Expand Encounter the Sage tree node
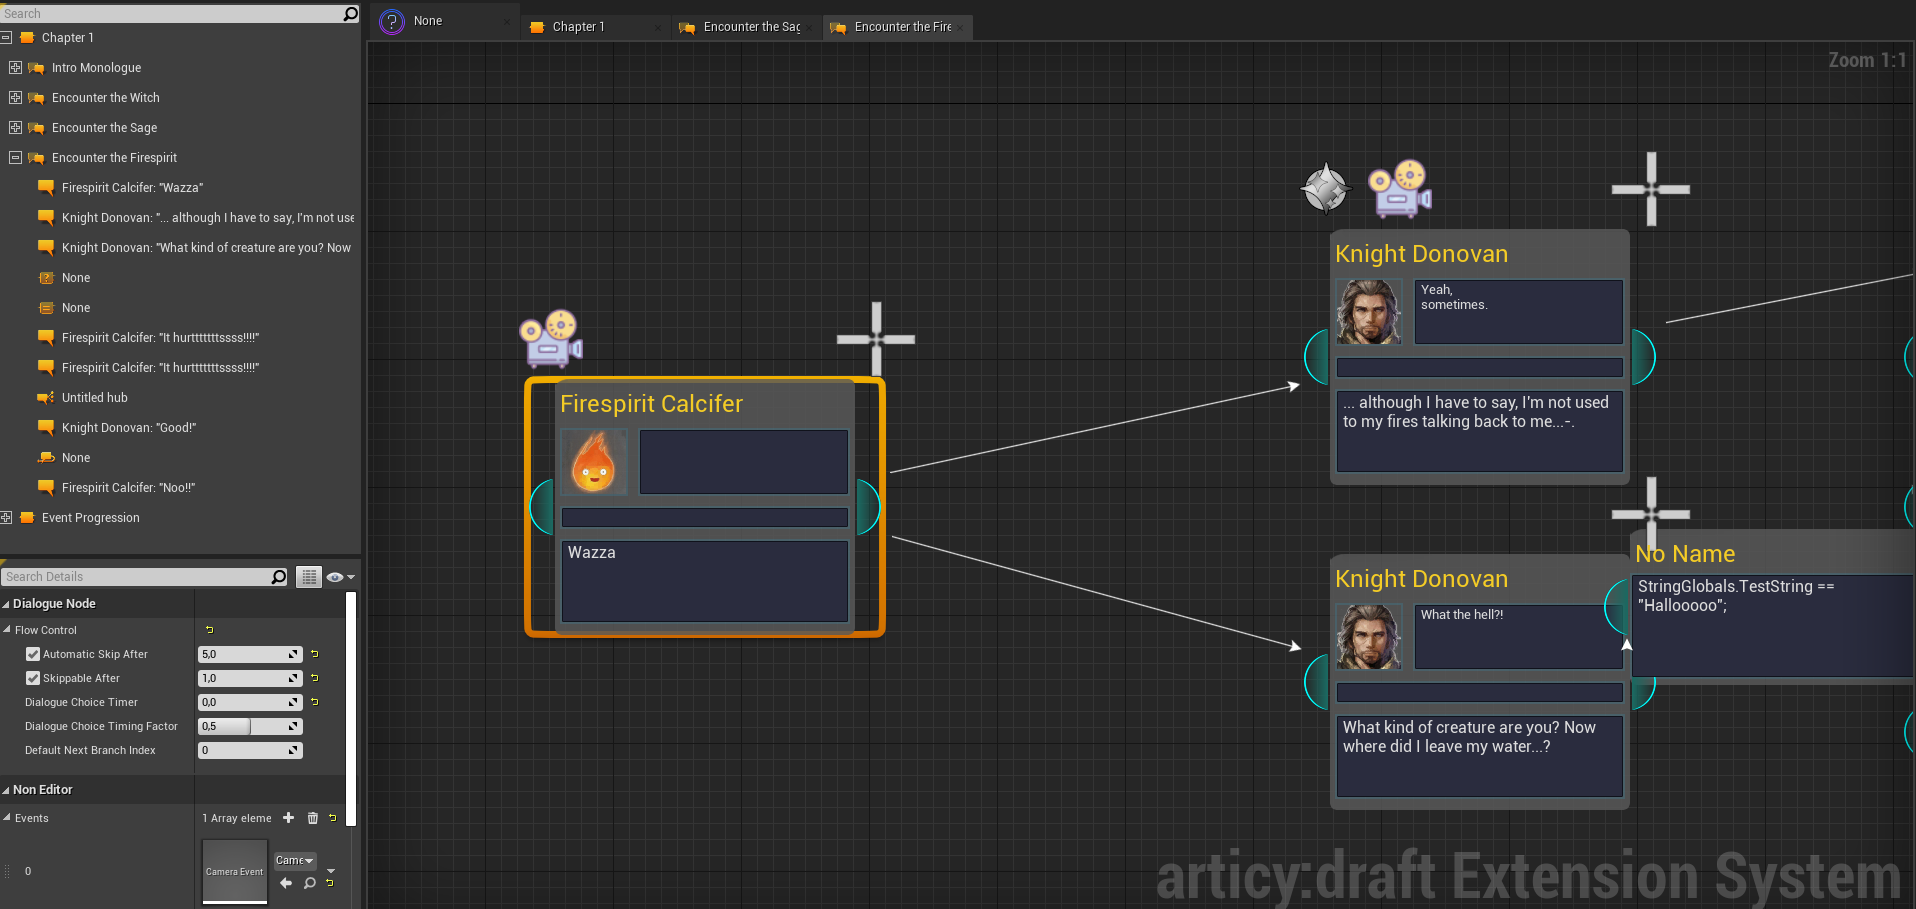This screenshot has height=909, width=1916. point(15,128)
